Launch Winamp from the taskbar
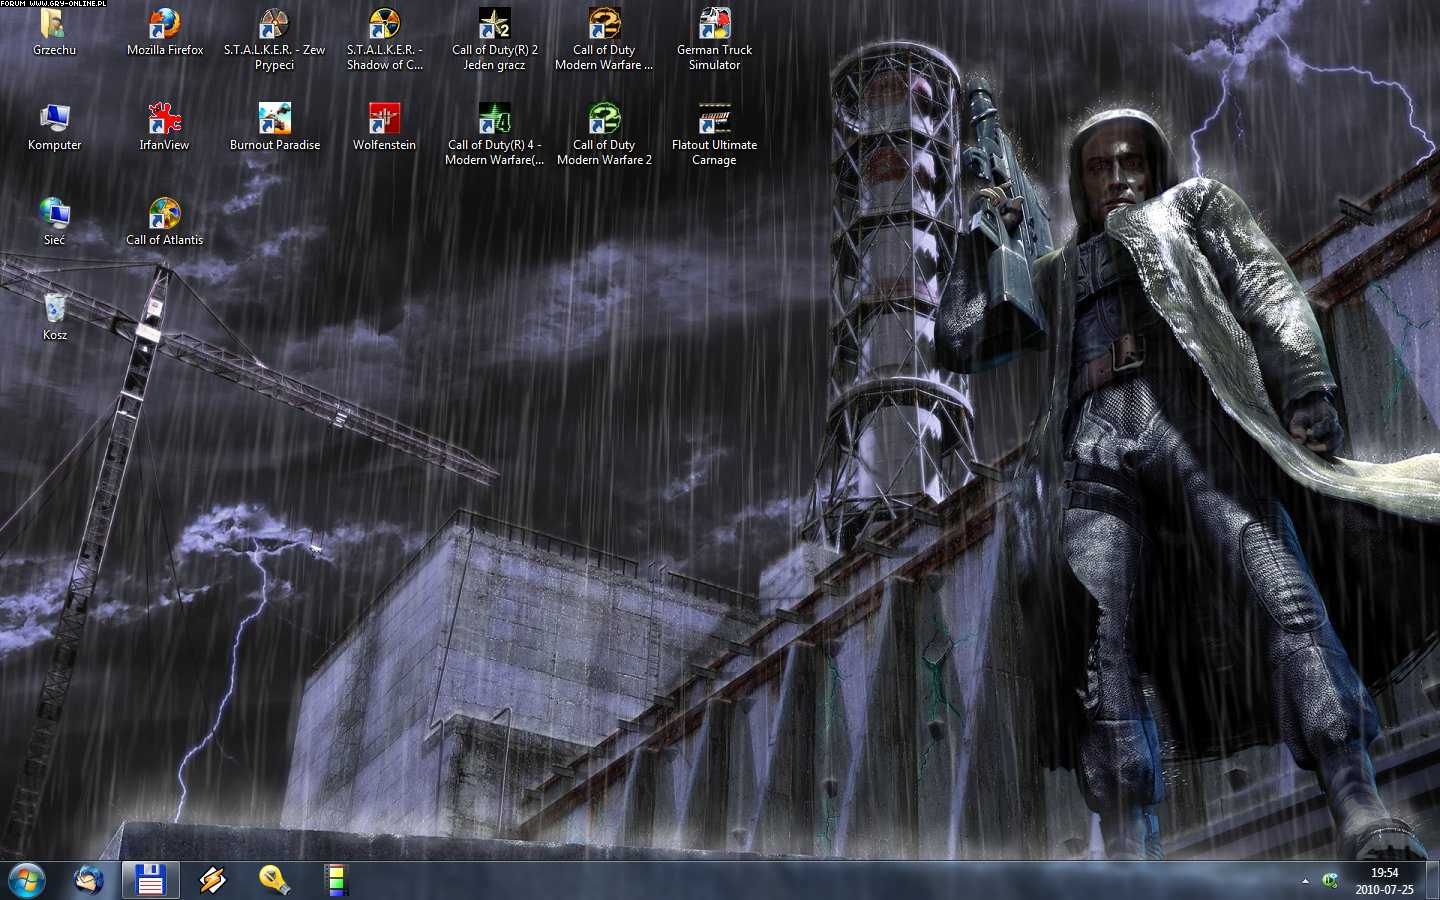The height and width of the screenshot is (900, 1440). coord(212,880)
